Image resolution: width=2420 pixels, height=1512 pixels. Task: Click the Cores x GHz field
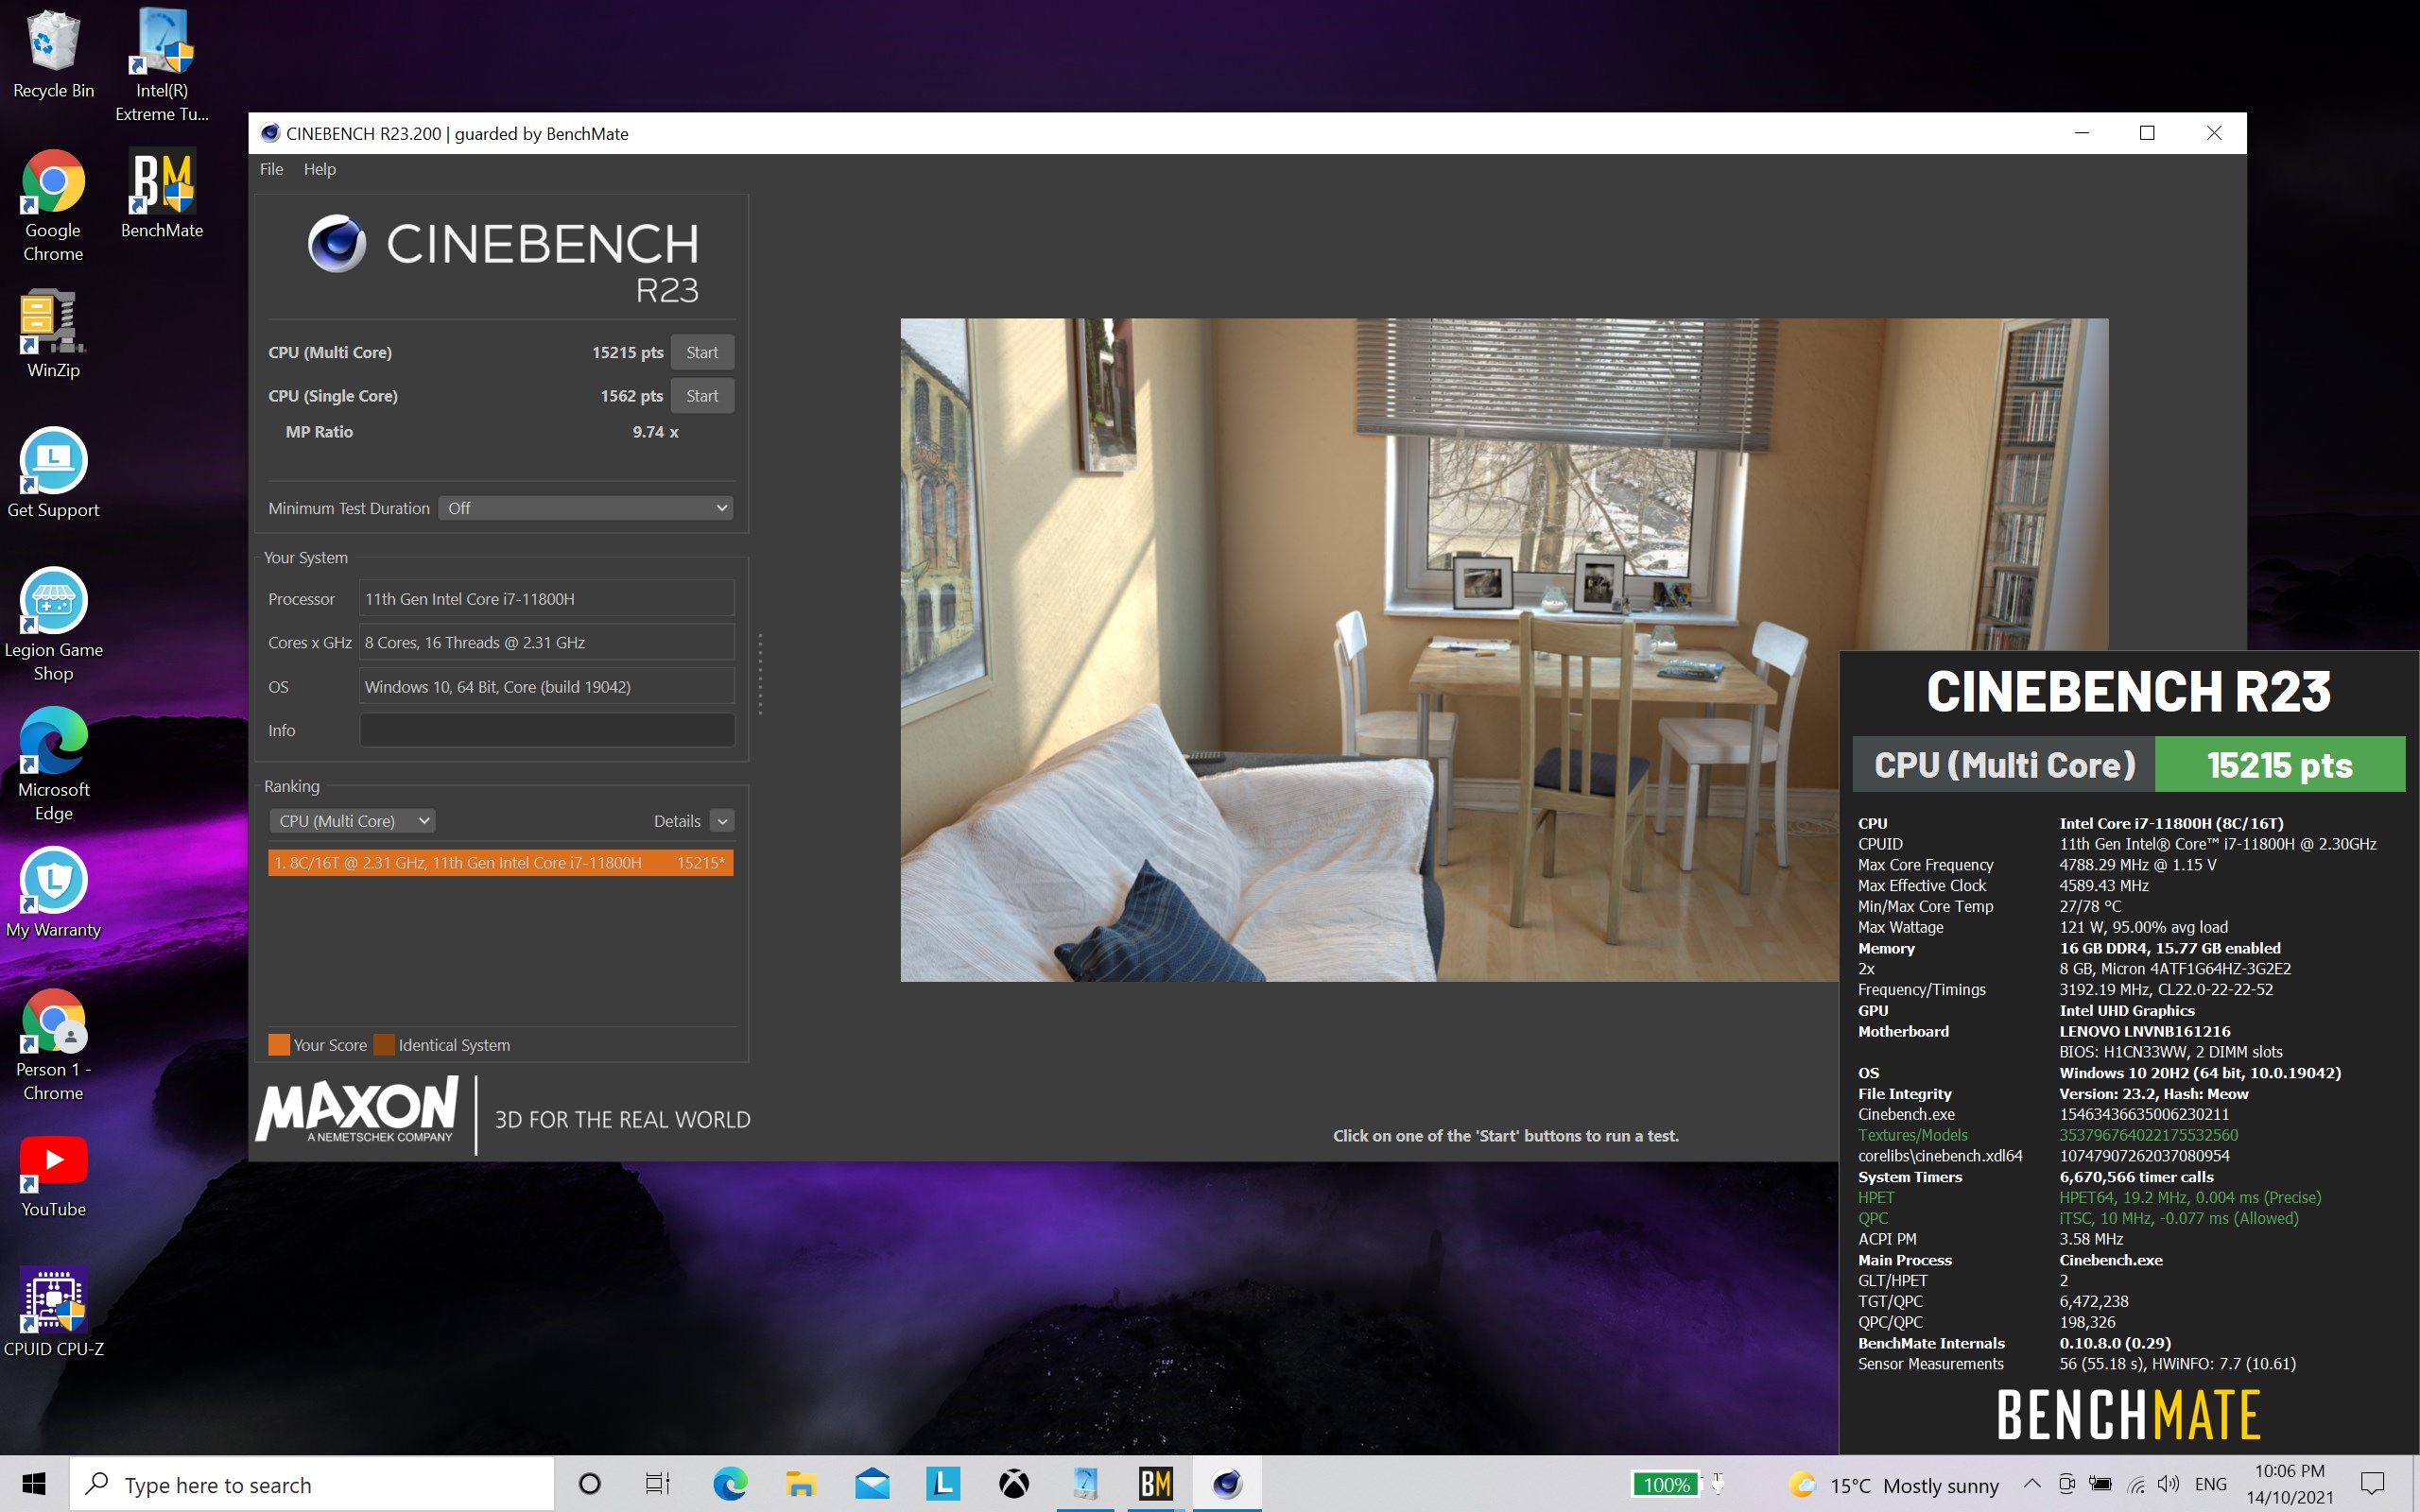[x=547, y=642]
